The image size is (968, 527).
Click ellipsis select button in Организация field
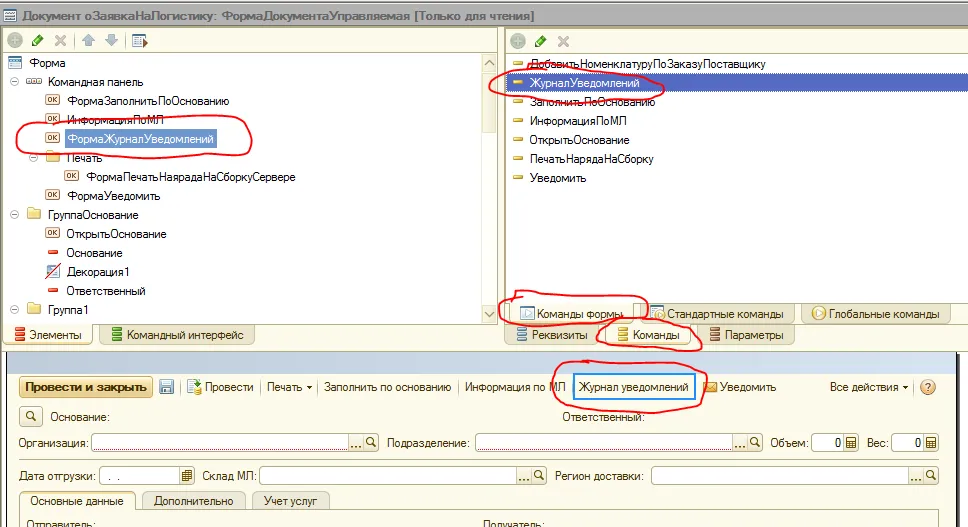pyautogui.click(x=356, y=443)
